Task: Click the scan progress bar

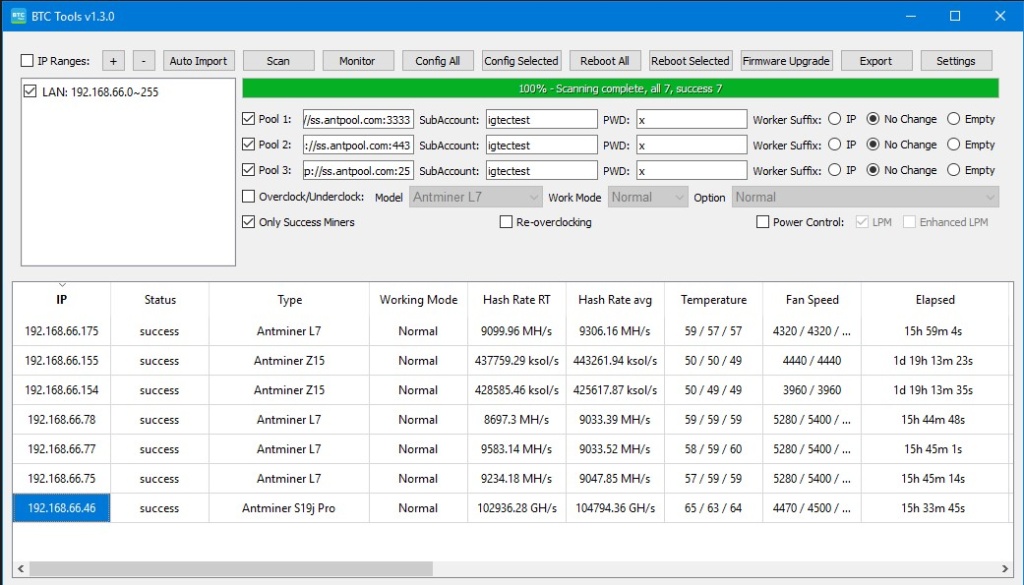Action: (620, 88)
